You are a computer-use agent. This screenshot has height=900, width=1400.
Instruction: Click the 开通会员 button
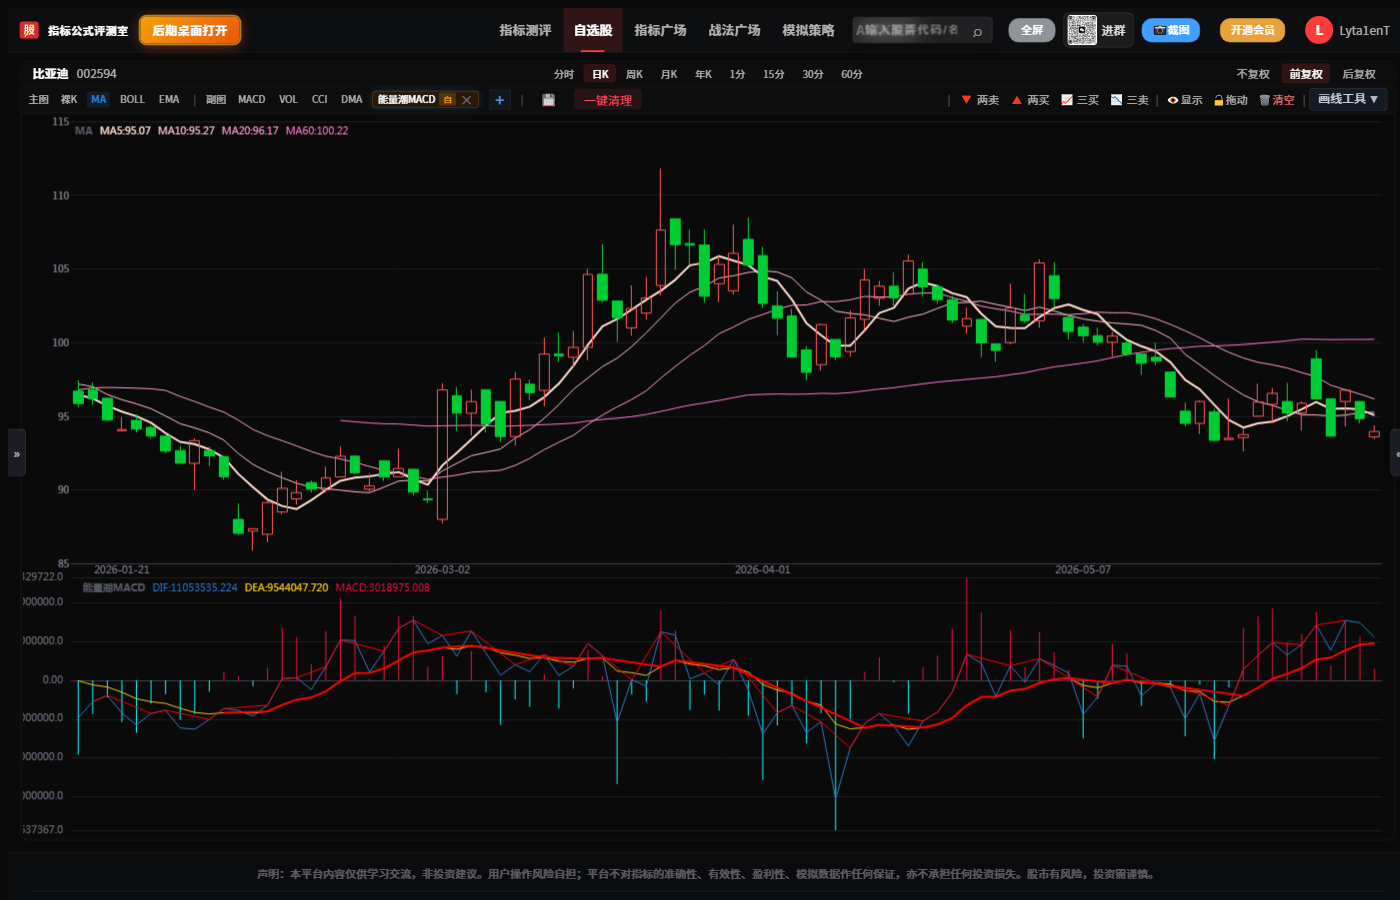pos(1252,30)
